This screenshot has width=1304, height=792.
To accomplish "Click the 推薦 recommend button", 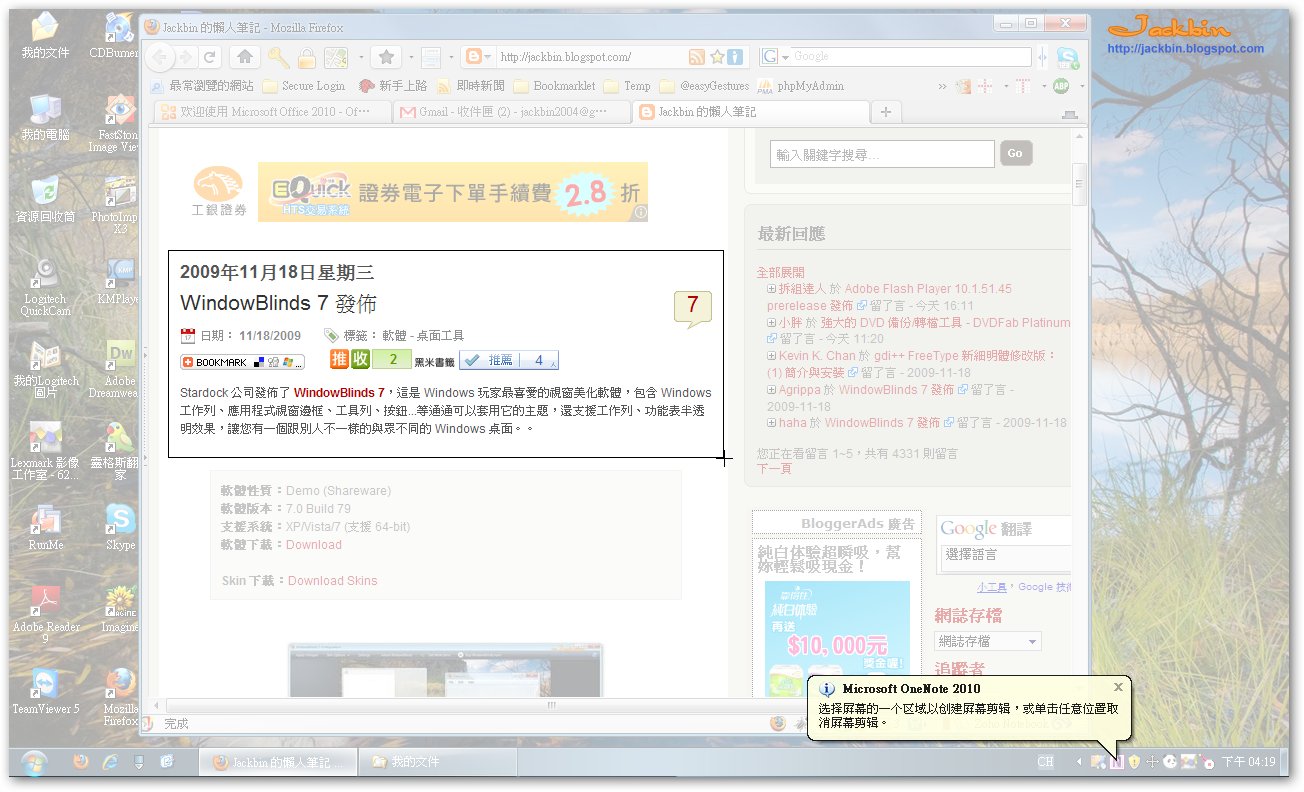I will [x=508, y=360].
